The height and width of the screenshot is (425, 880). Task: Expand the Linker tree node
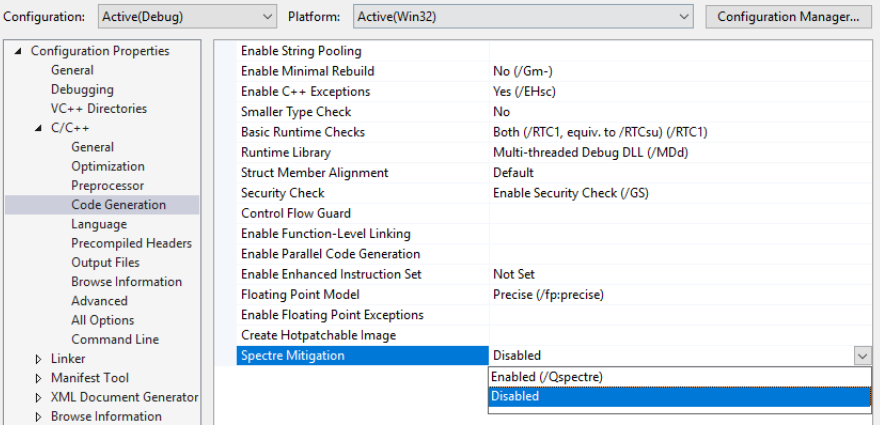38,359
